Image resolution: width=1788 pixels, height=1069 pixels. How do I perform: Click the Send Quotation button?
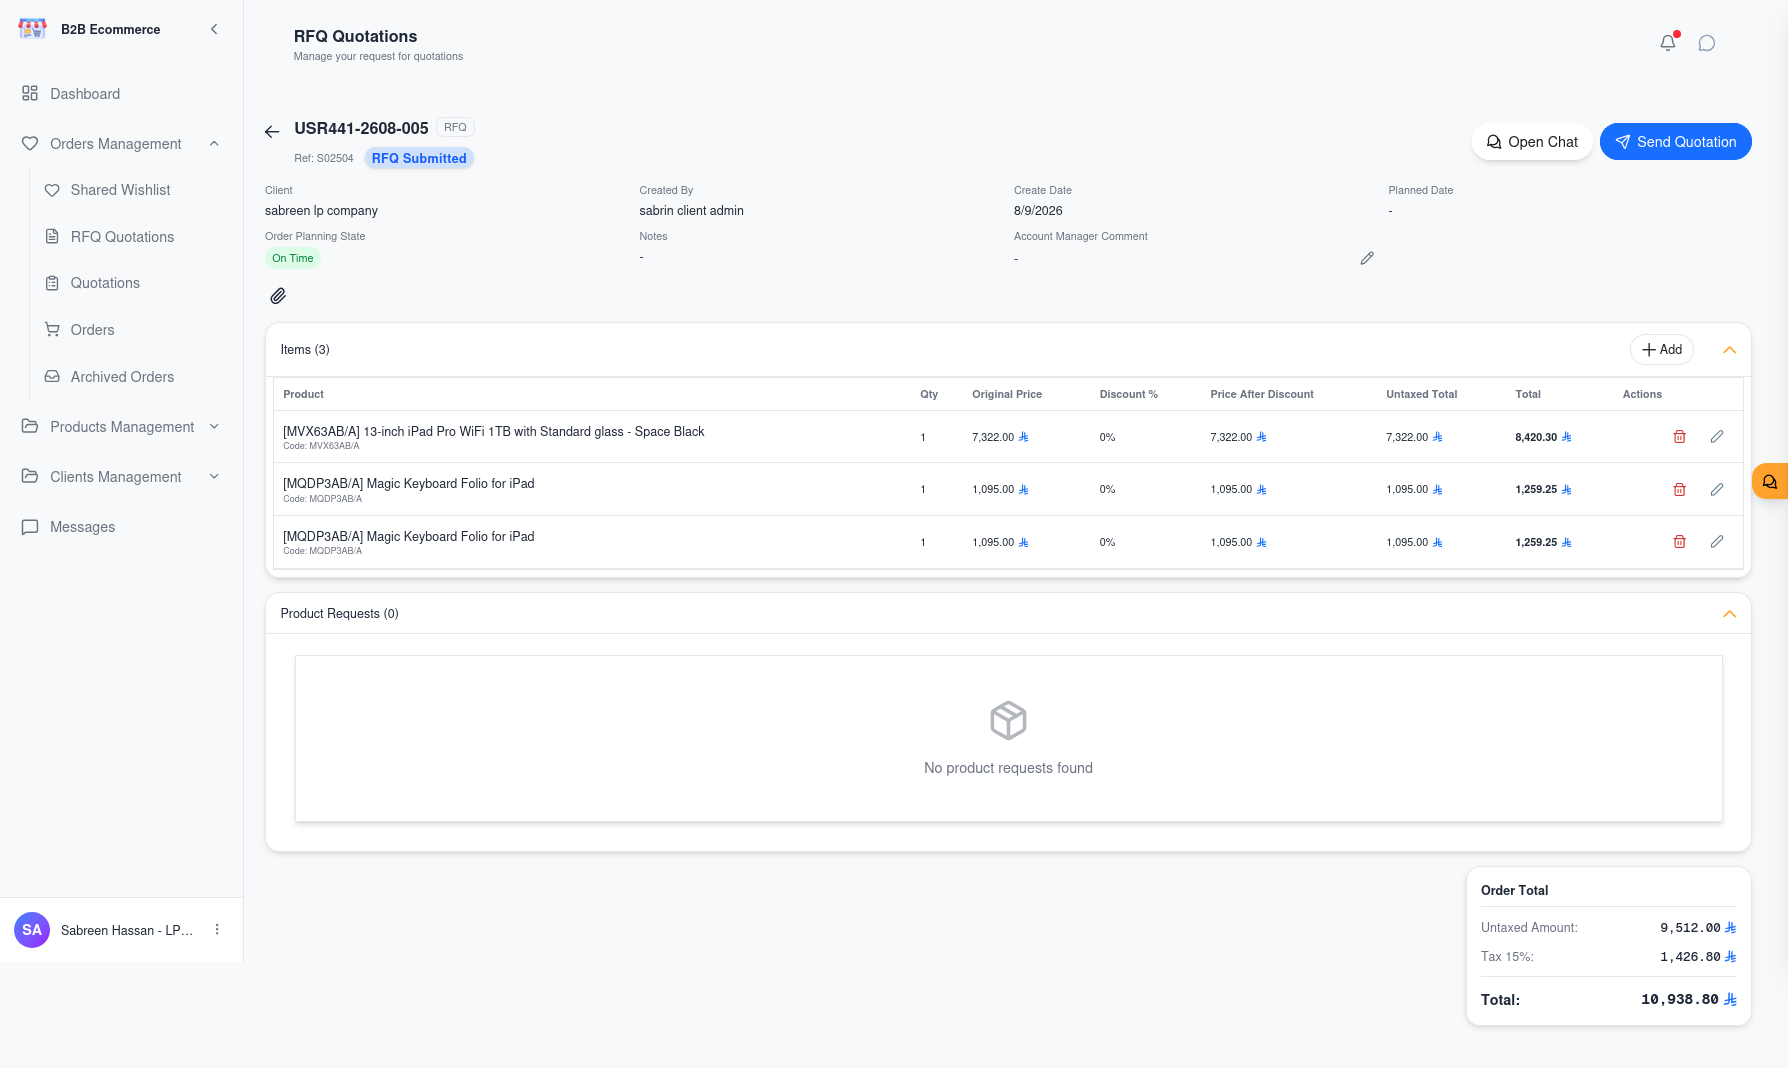coord(1675,142)
